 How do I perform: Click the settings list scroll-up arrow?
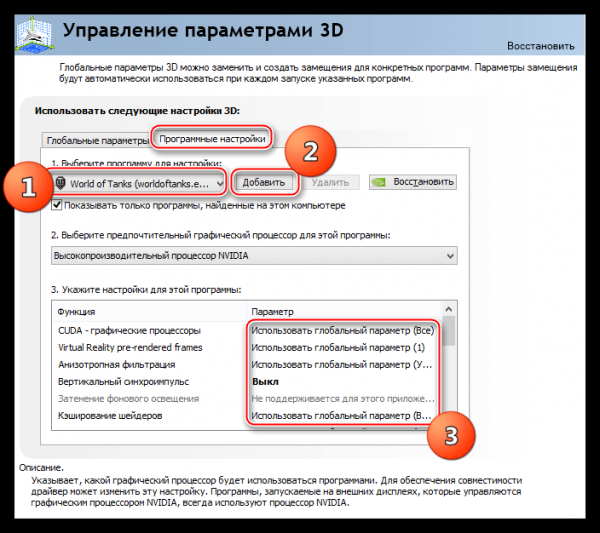click(449, 309)
